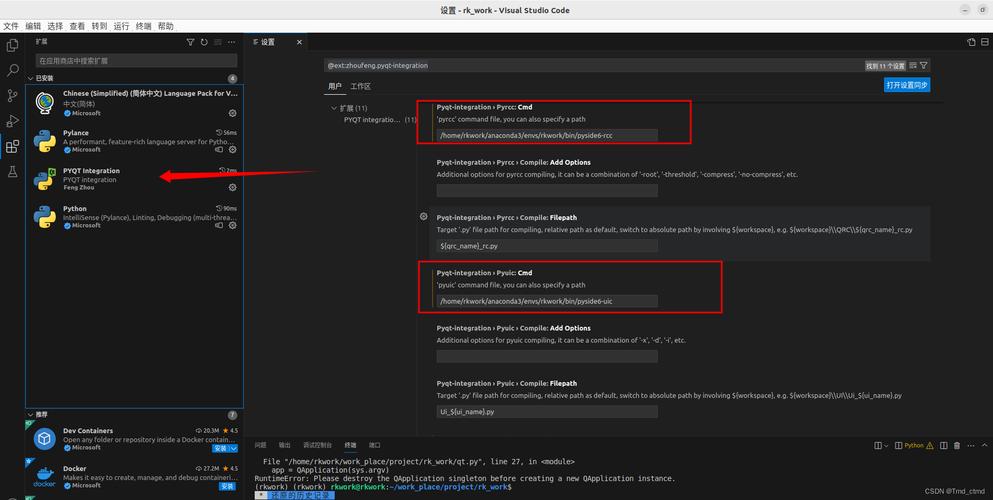Split the terminal panel
Screen dimensions: 993x500
944,446
